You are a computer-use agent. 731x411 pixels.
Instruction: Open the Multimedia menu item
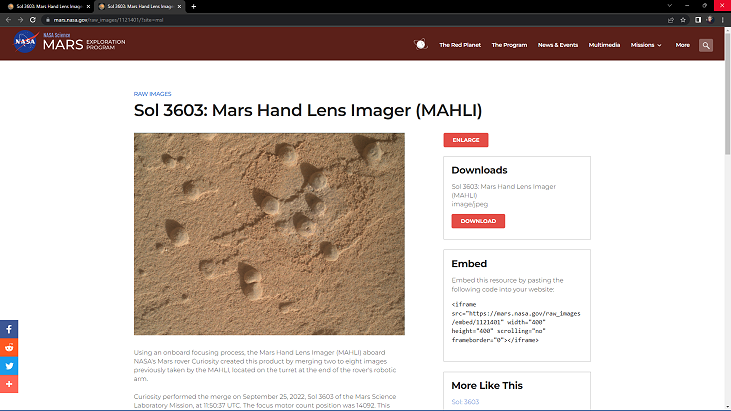pyautogui.click(x=604, y=45)
